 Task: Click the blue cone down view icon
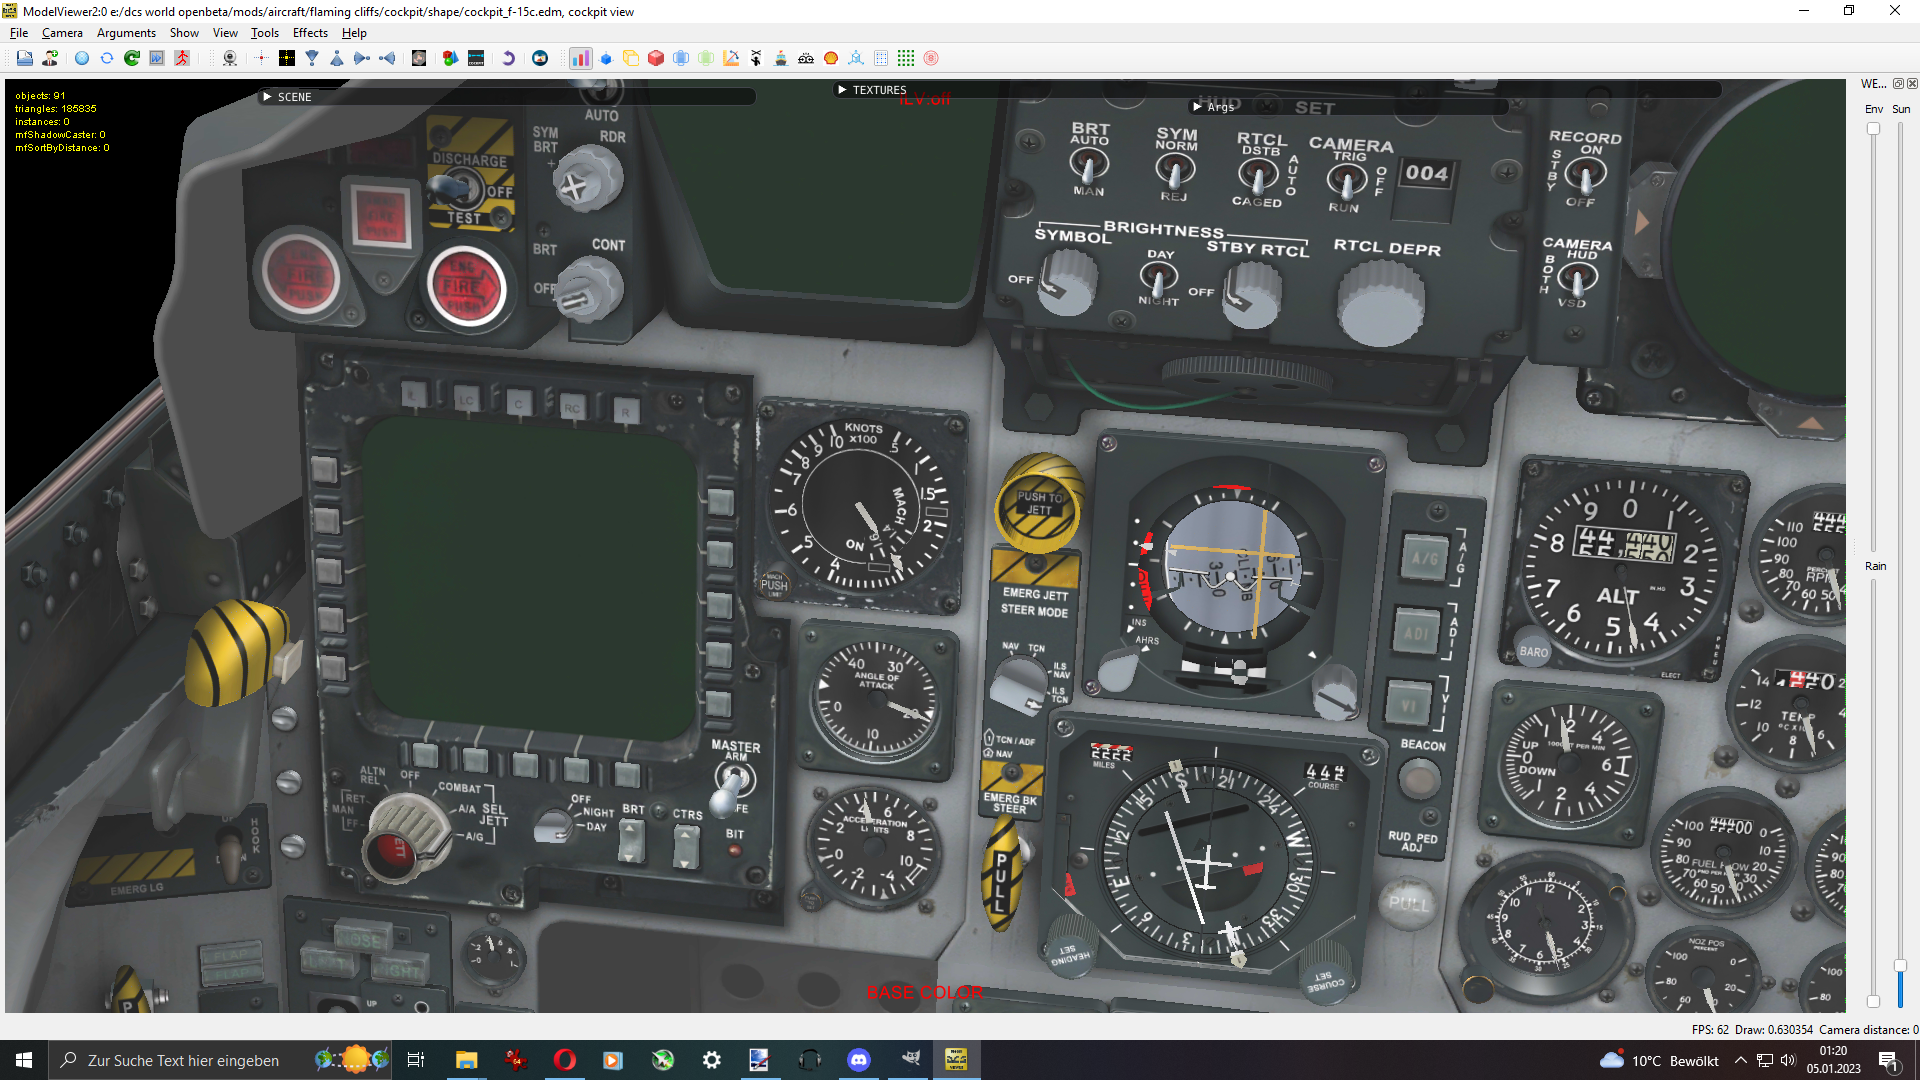312,58
